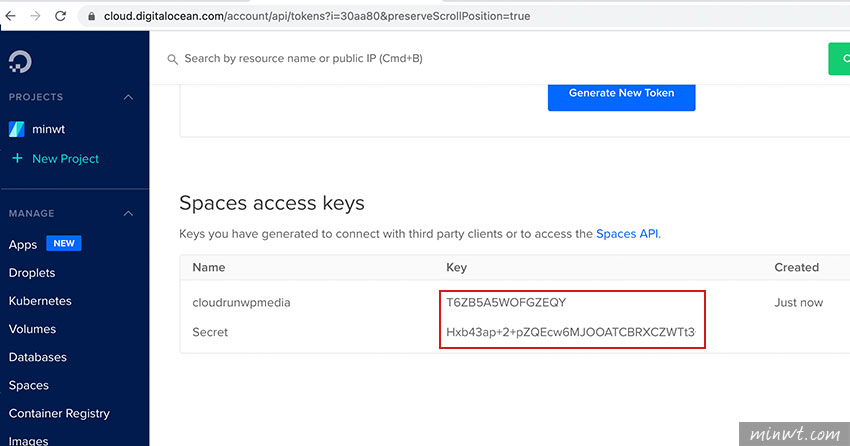Image resolution: width=850 pixels, height=446 pixels.
Task: Go to Kubernetes section
Action: tap(40, 301)
